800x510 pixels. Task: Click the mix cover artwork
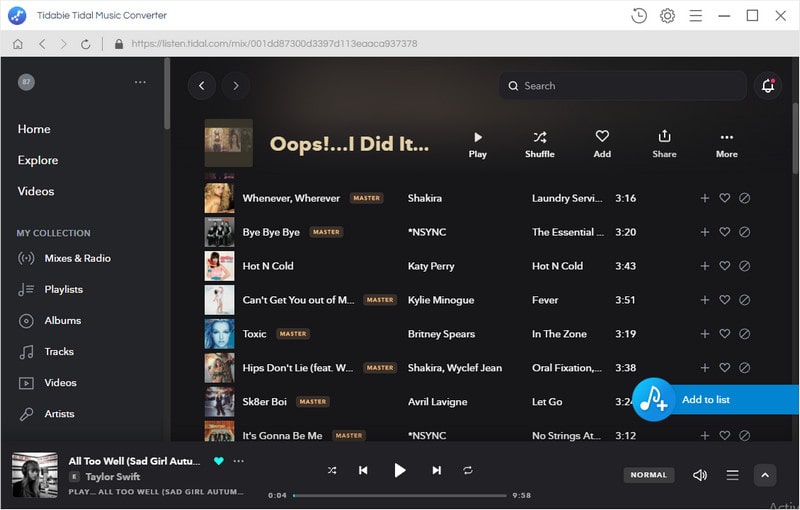pos(229,143)
